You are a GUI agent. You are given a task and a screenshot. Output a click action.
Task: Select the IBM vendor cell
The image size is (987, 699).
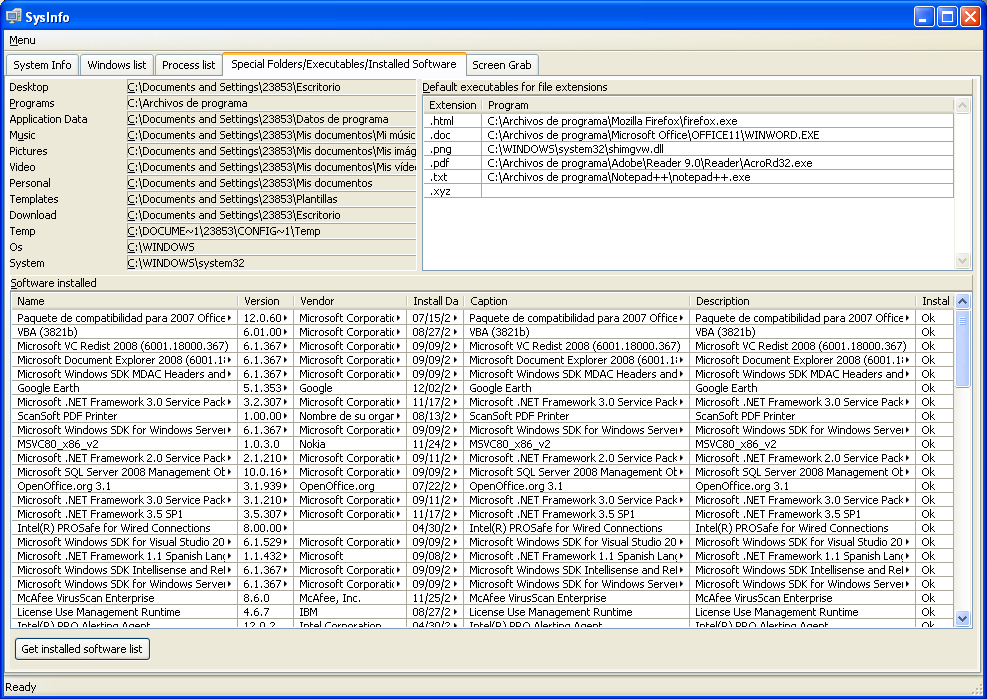tap(350, 612)
